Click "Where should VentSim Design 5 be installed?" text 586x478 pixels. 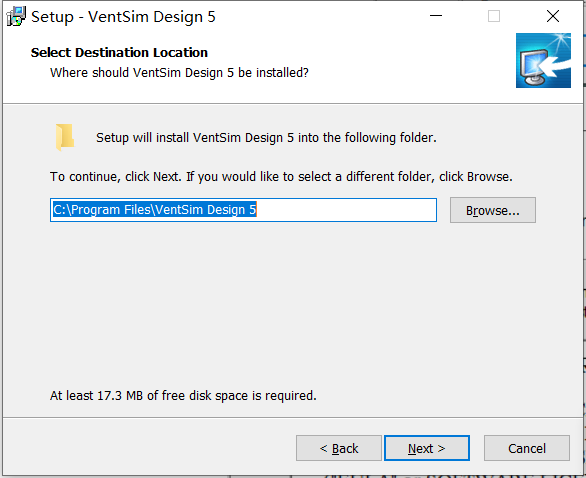point(179,73)
